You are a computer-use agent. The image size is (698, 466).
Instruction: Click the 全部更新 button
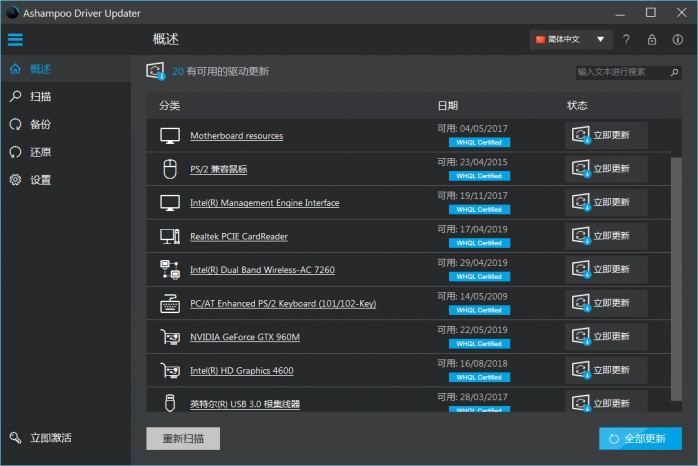click(x=640, y=439)
